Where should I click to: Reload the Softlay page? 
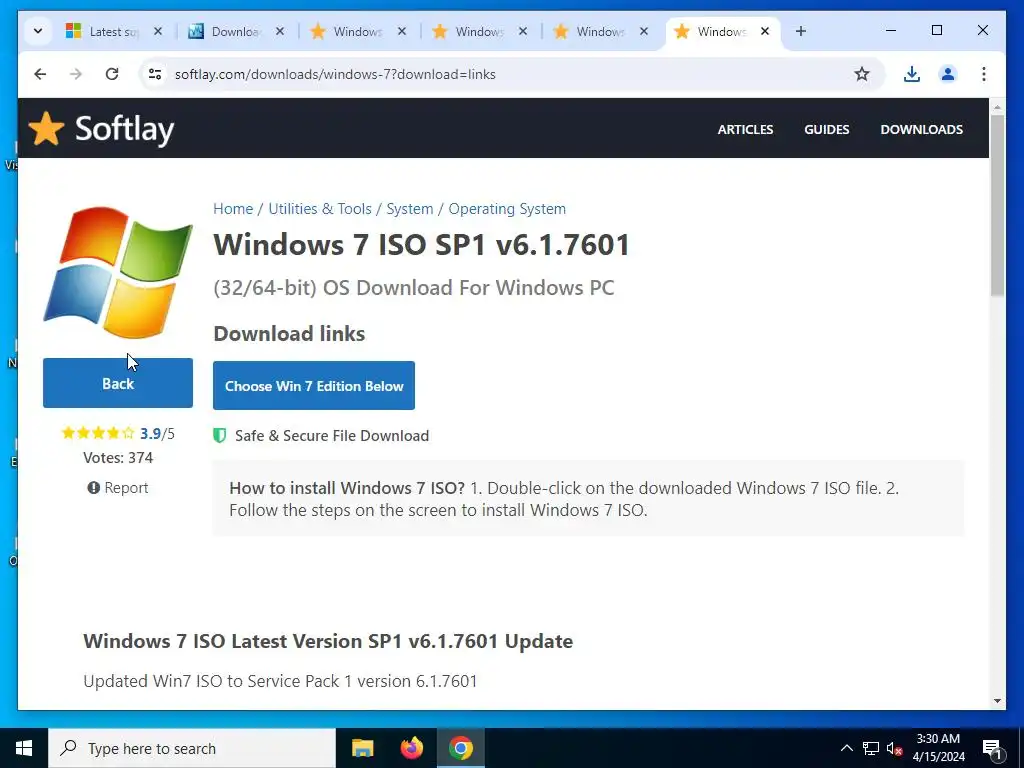(x=112, y=74)
